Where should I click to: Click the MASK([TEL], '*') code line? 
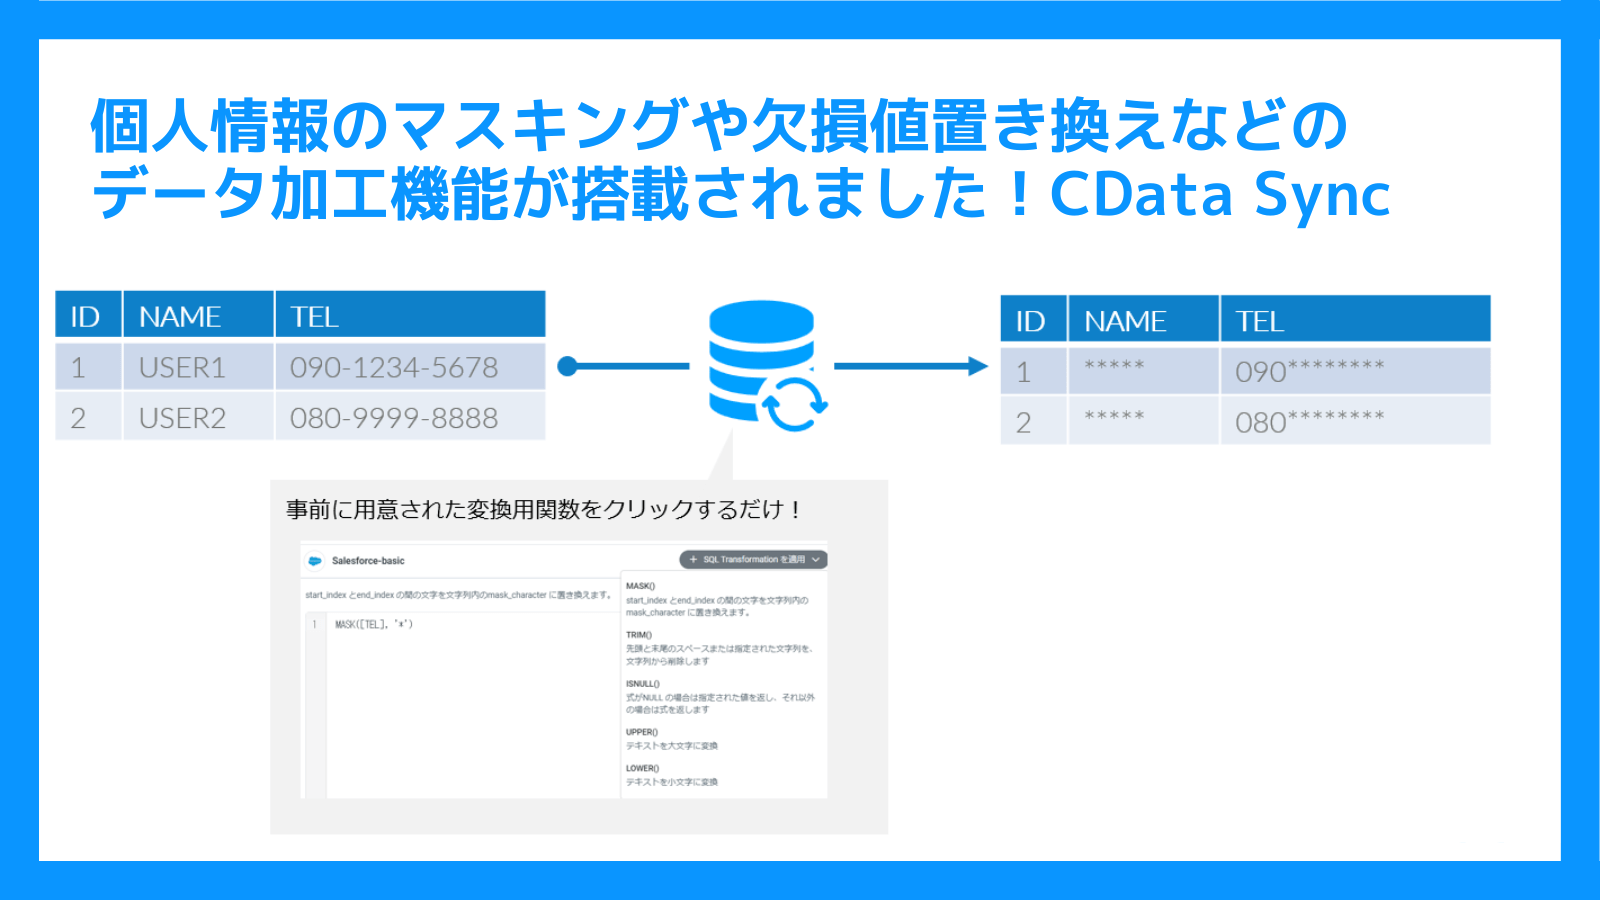pyautogui.click(x=374, y=624)
